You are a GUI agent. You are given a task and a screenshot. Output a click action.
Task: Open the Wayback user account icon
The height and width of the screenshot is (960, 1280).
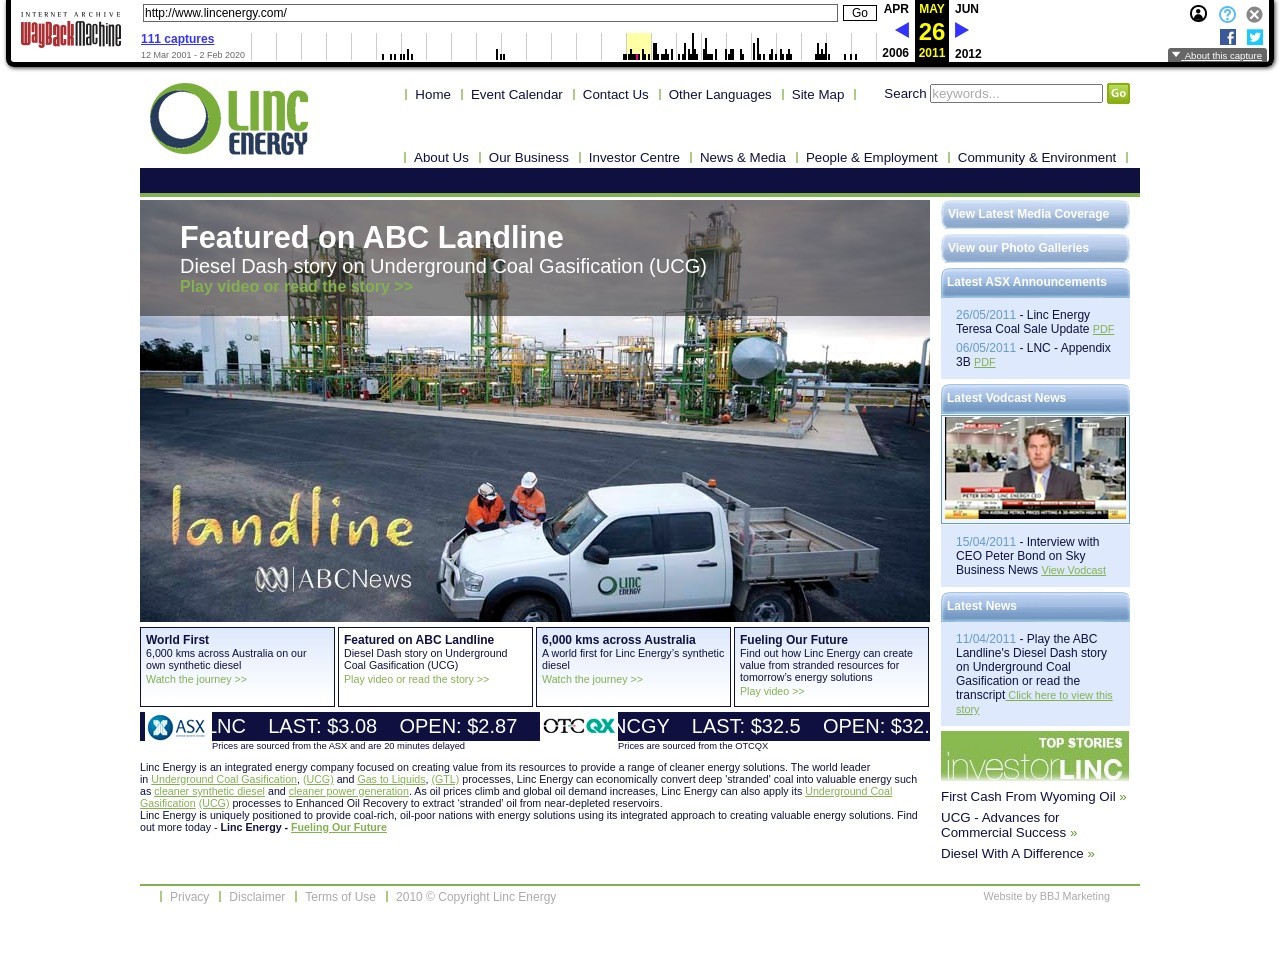[1198, 14]
